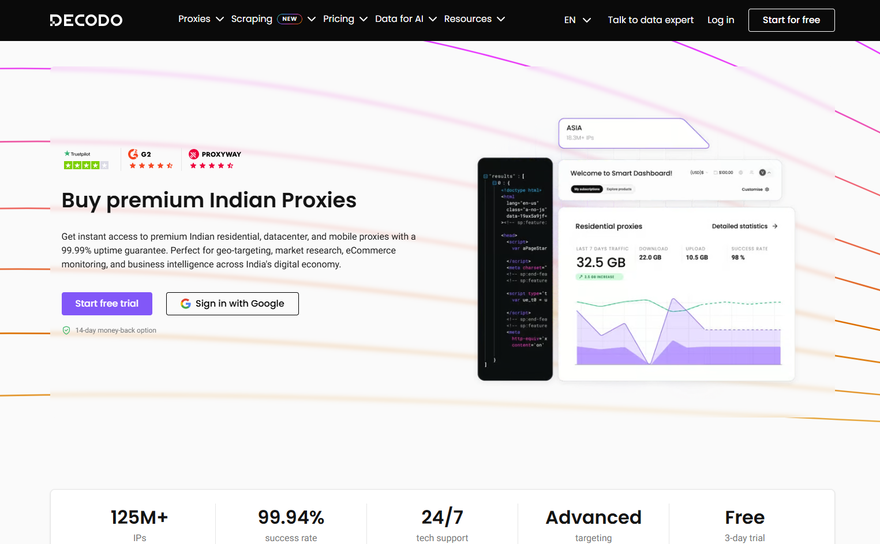Viewport: 880px width, 544px height.
Task: Expand the language selector chevron
Action: coord(587,20)
